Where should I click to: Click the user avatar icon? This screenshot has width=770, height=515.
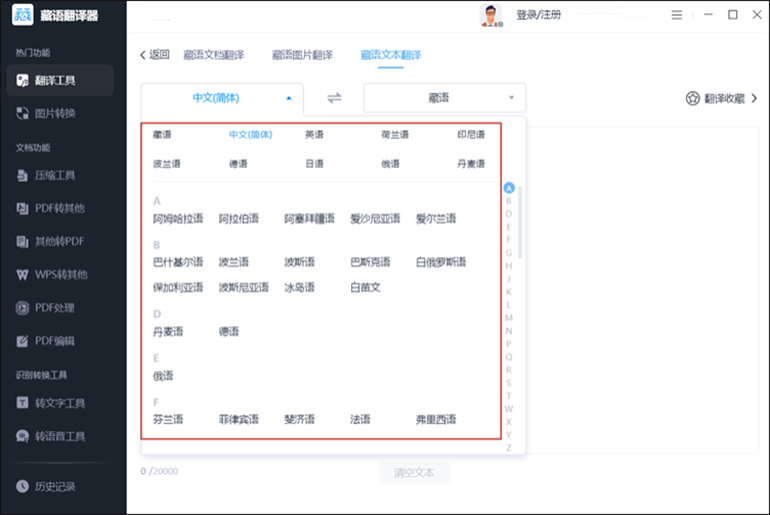pos(491,15)
